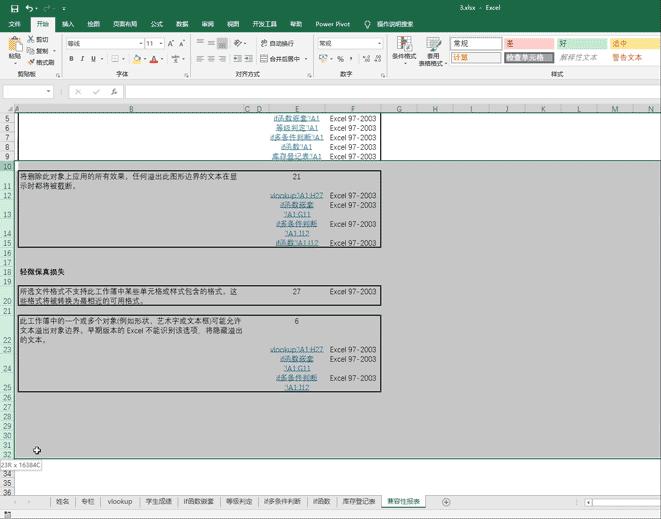Switch to the vlookup sheet tab
The width and height of the screenshot is (661, 519).
click(x=120, y=502)
